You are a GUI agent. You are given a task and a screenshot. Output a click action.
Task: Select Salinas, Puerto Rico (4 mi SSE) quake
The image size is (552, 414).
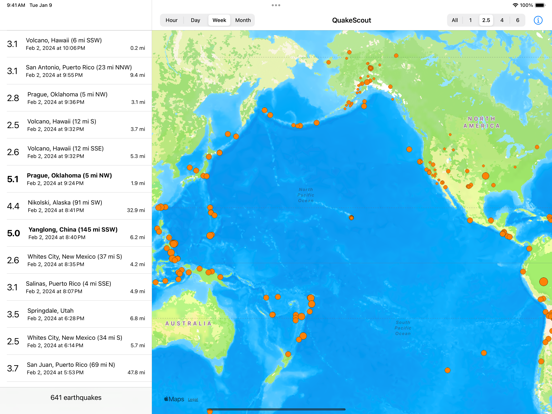tap(76, 287)
